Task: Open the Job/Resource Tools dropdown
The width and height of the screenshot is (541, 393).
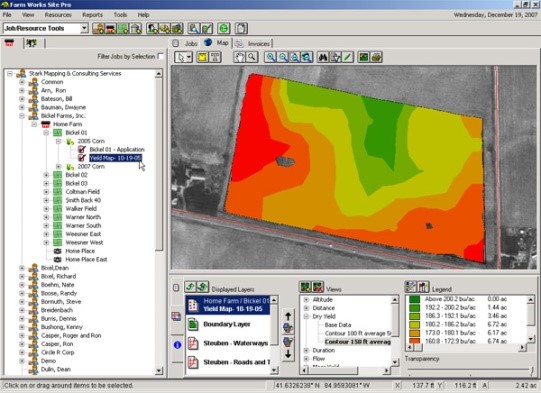Action: (x=84, y=28)
